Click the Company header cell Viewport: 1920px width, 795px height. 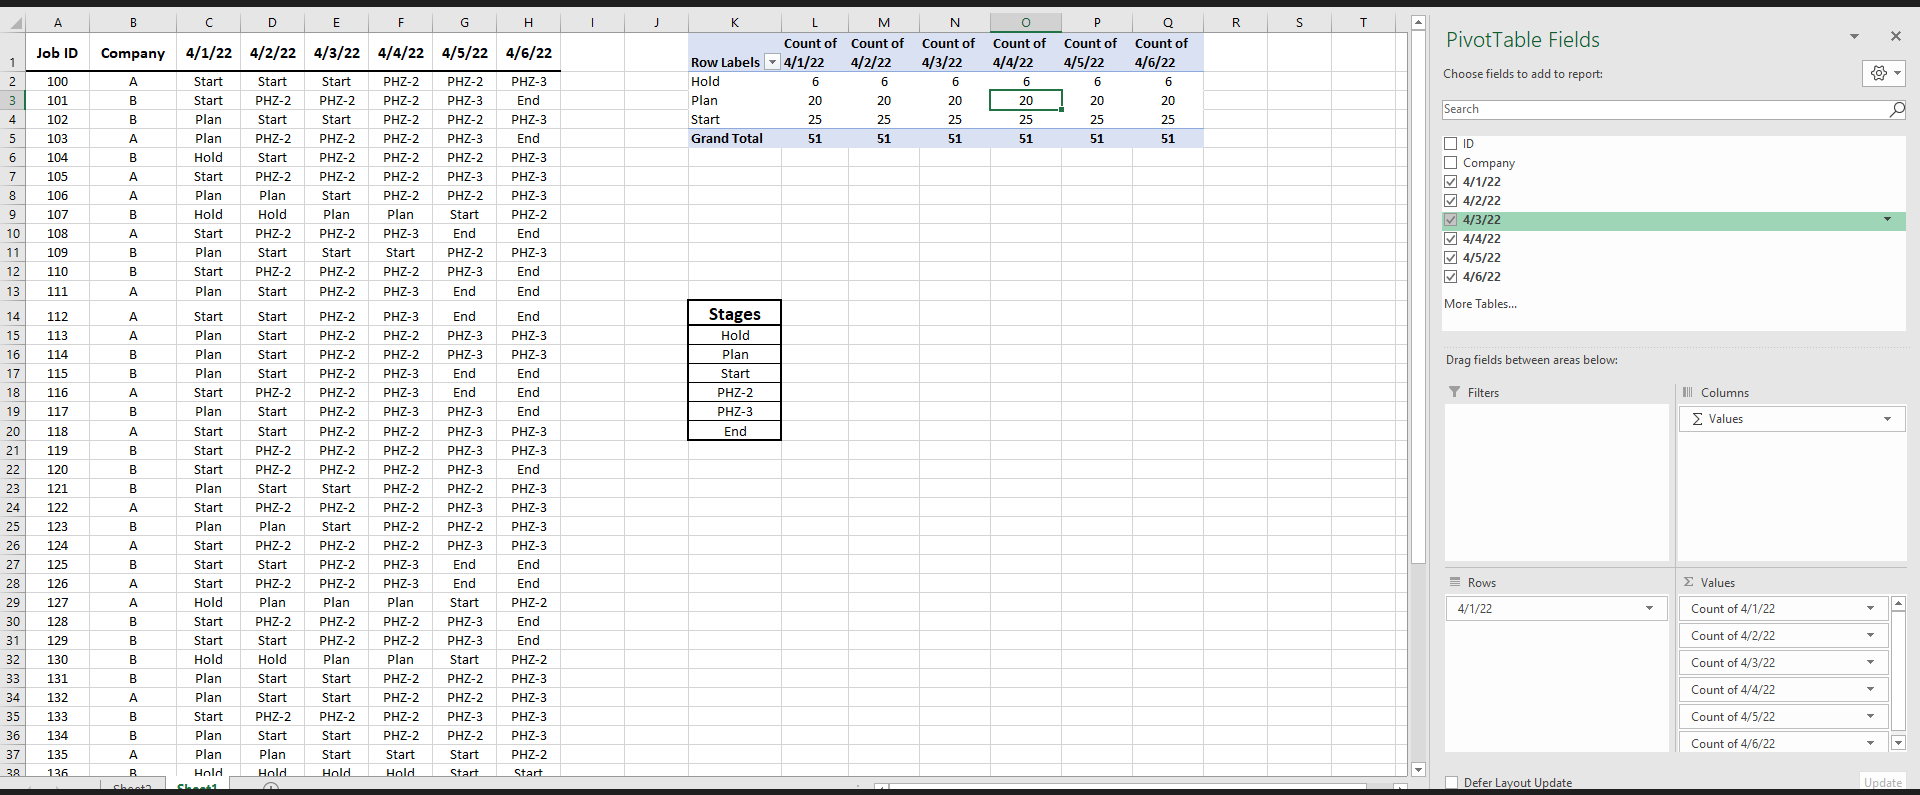coord(133,53)
